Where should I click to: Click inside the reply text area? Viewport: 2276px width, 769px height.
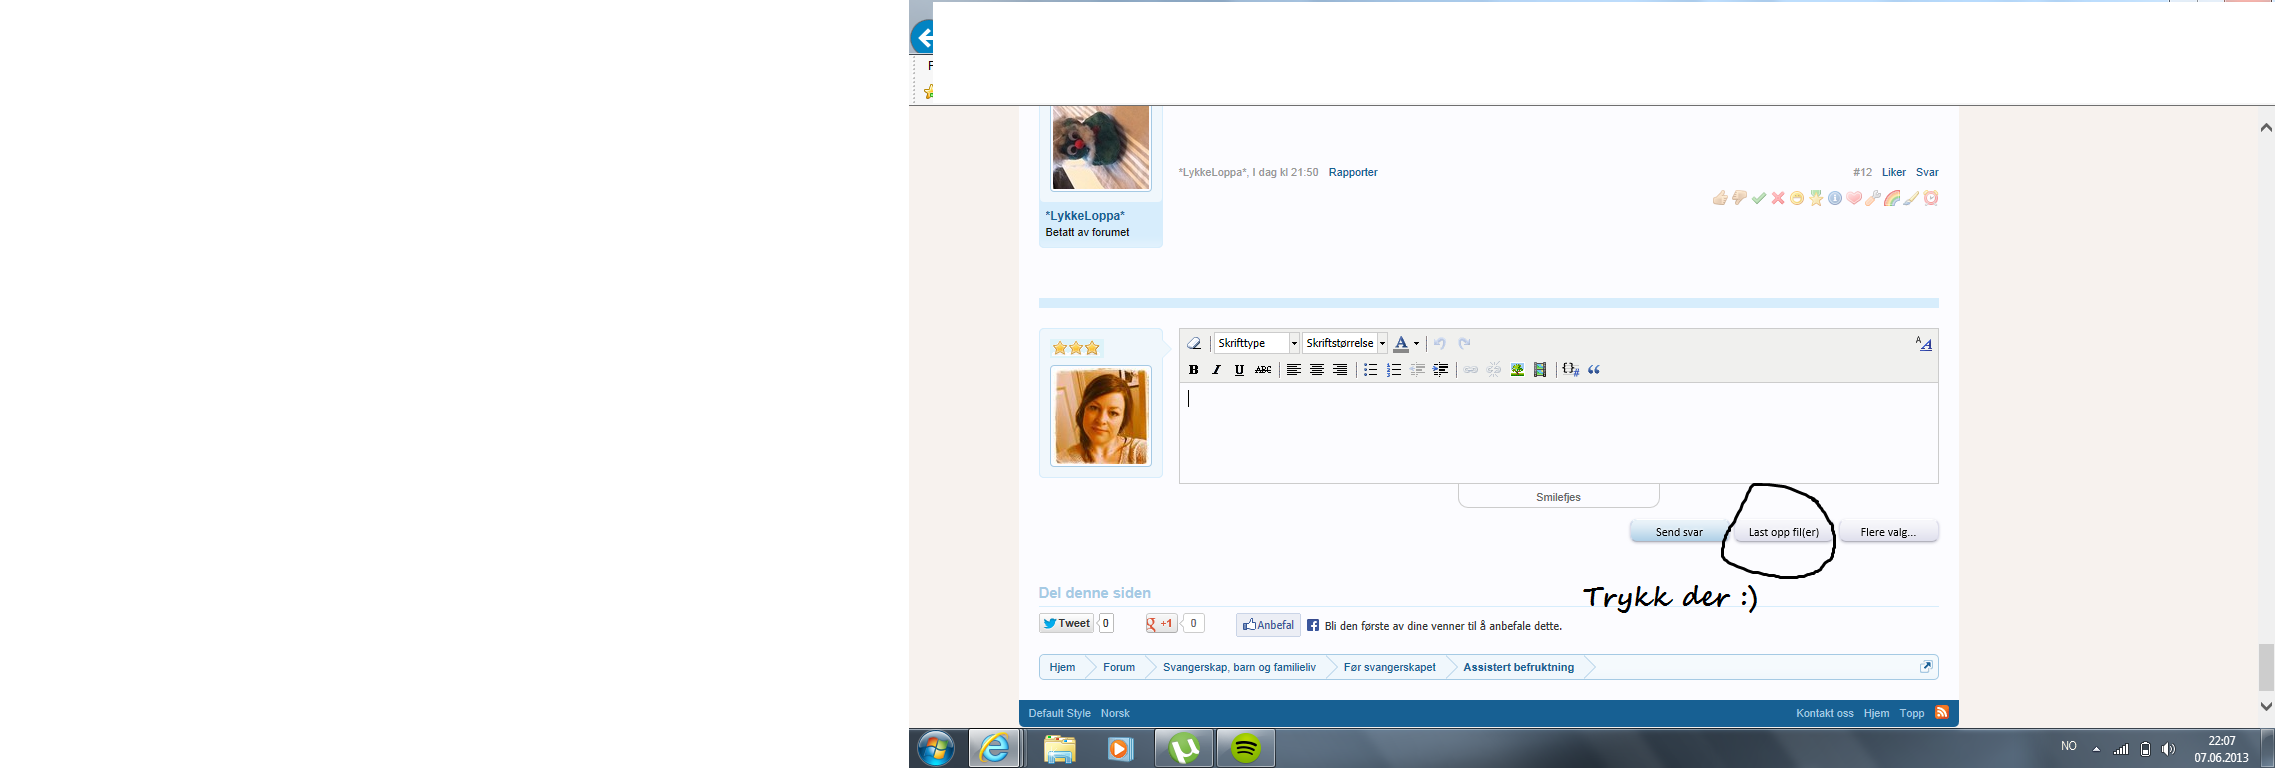[x=1558, y=435]
